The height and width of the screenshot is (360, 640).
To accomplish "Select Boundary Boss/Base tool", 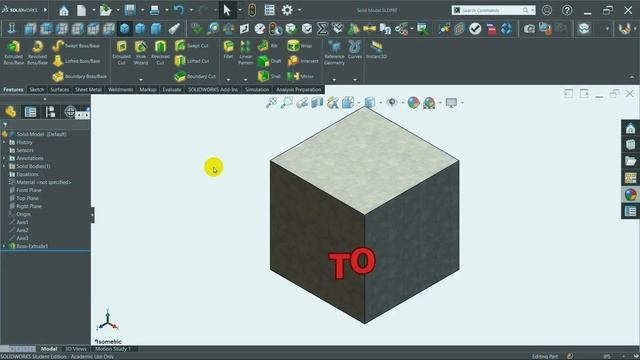I will [79, 76].
